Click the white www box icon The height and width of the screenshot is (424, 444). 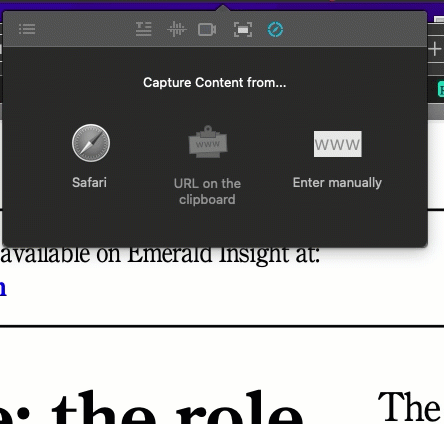338,144
